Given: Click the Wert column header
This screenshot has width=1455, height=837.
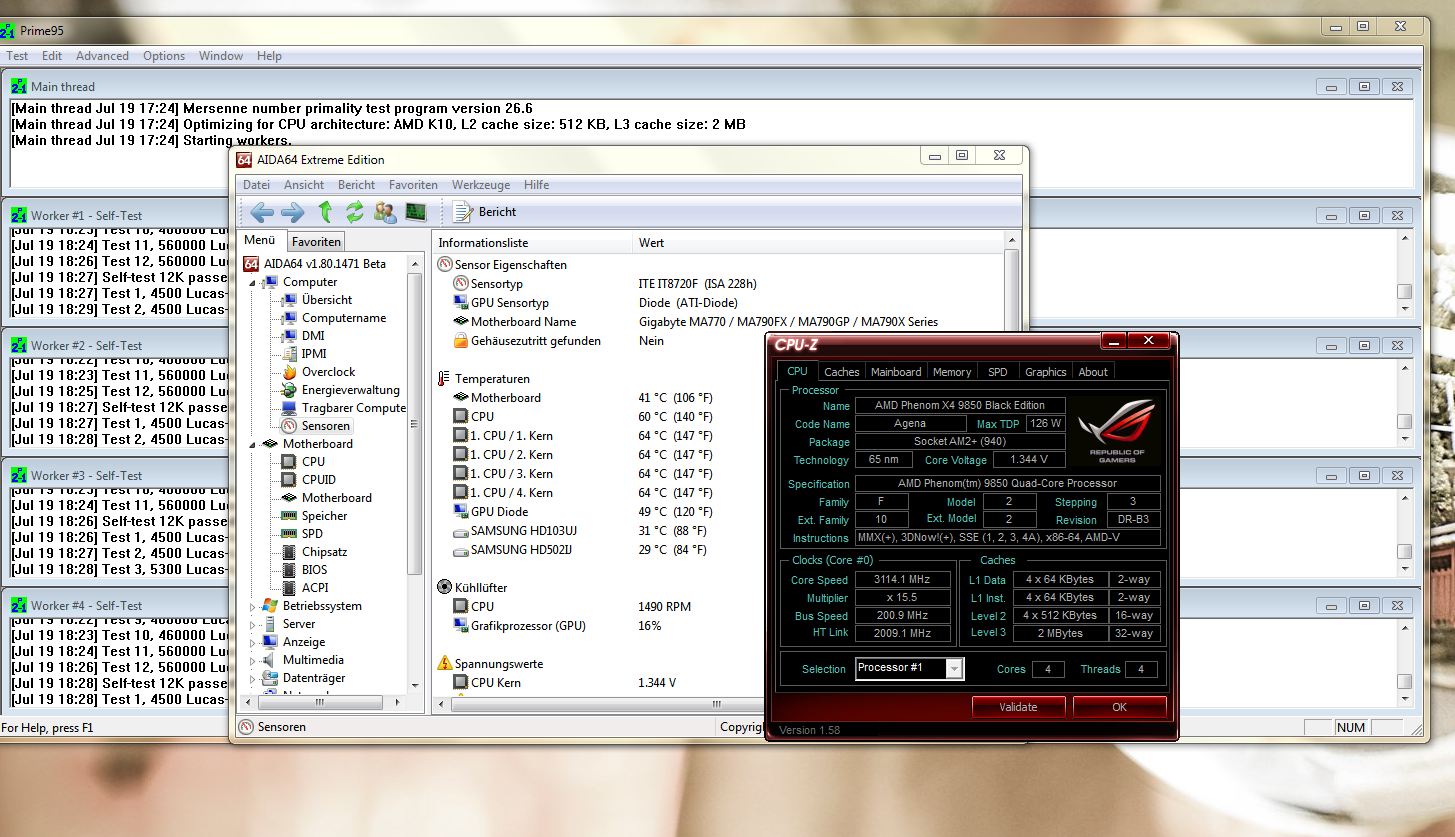Looking at the screenshot, I should 818,243.
